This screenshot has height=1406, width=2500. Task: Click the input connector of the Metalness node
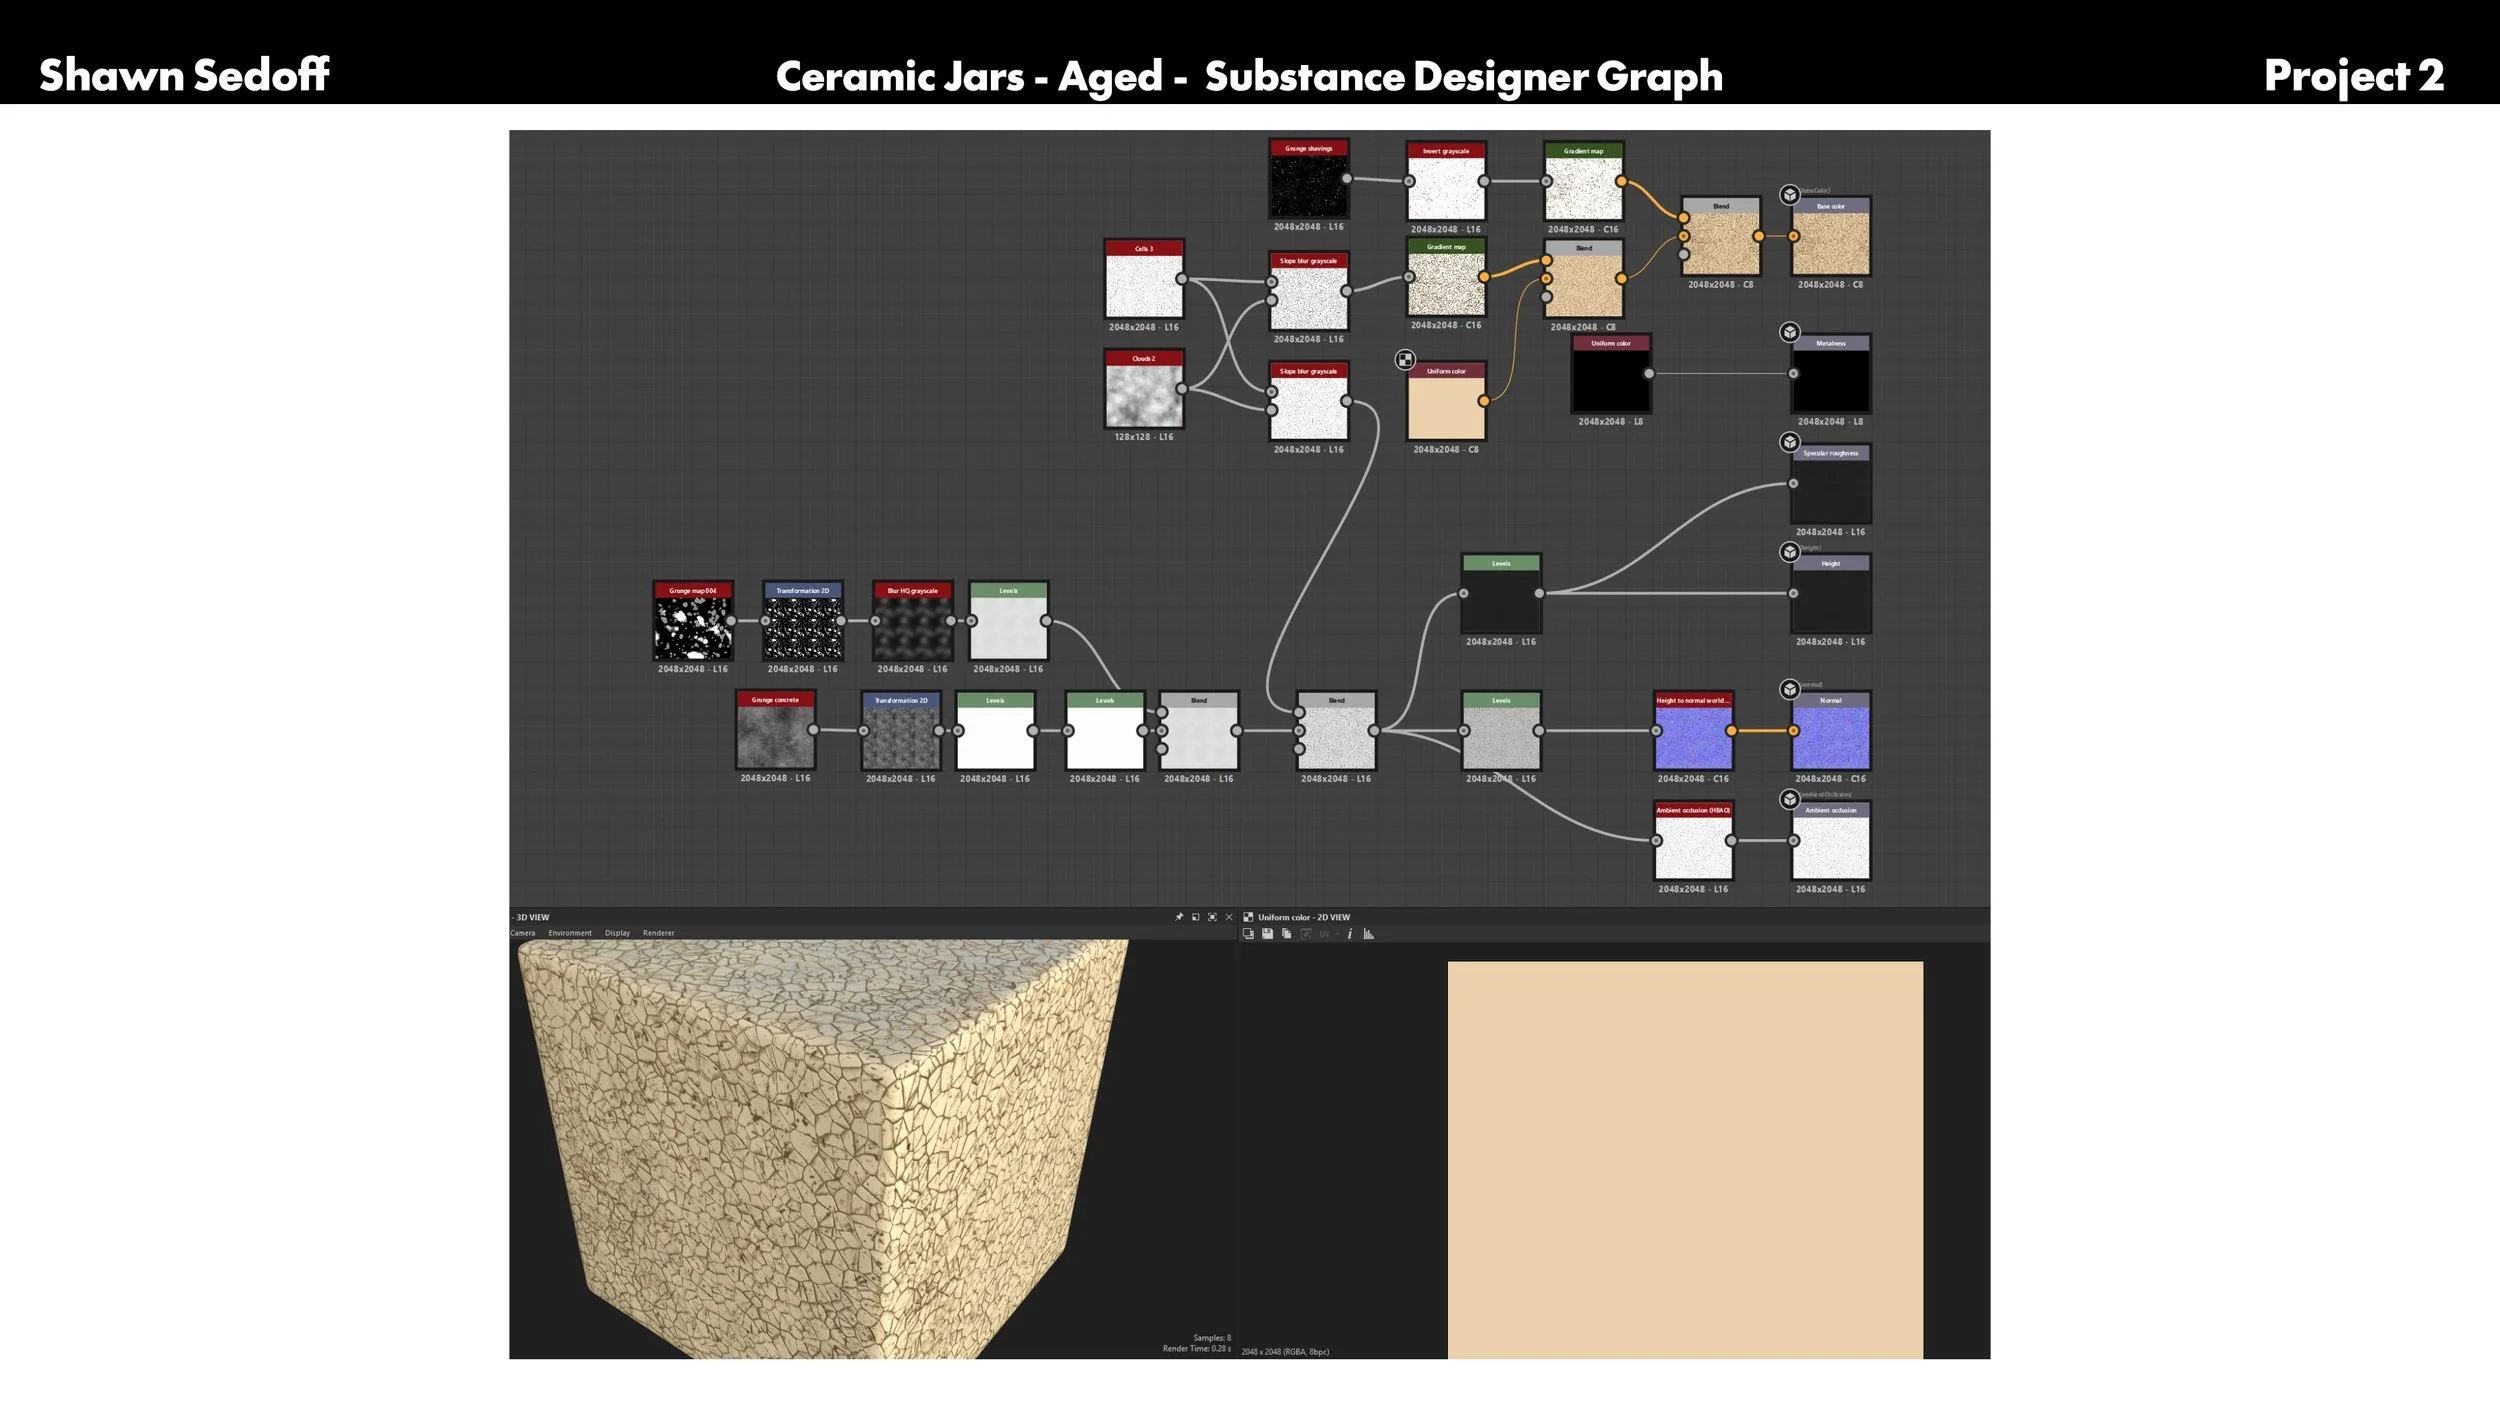click(1794, 373)
